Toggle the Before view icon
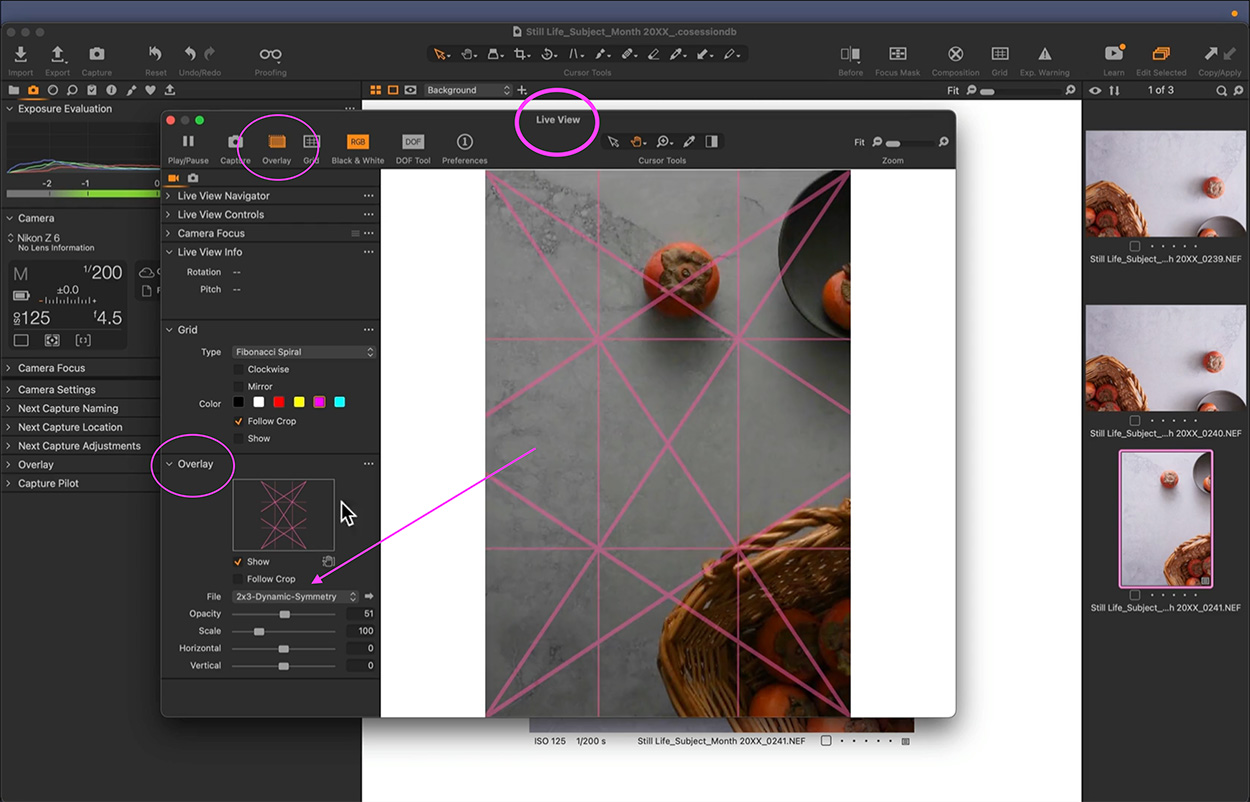 [x=850, y=54]
